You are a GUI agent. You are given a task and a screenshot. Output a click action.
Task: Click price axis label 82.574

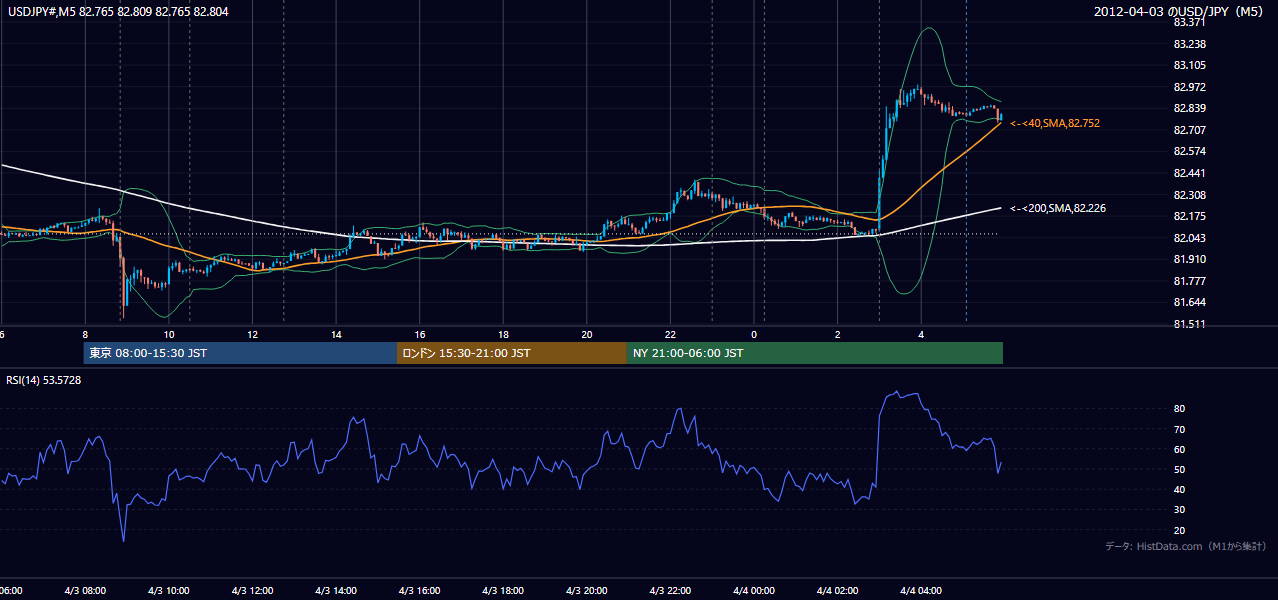point(1189,151)
